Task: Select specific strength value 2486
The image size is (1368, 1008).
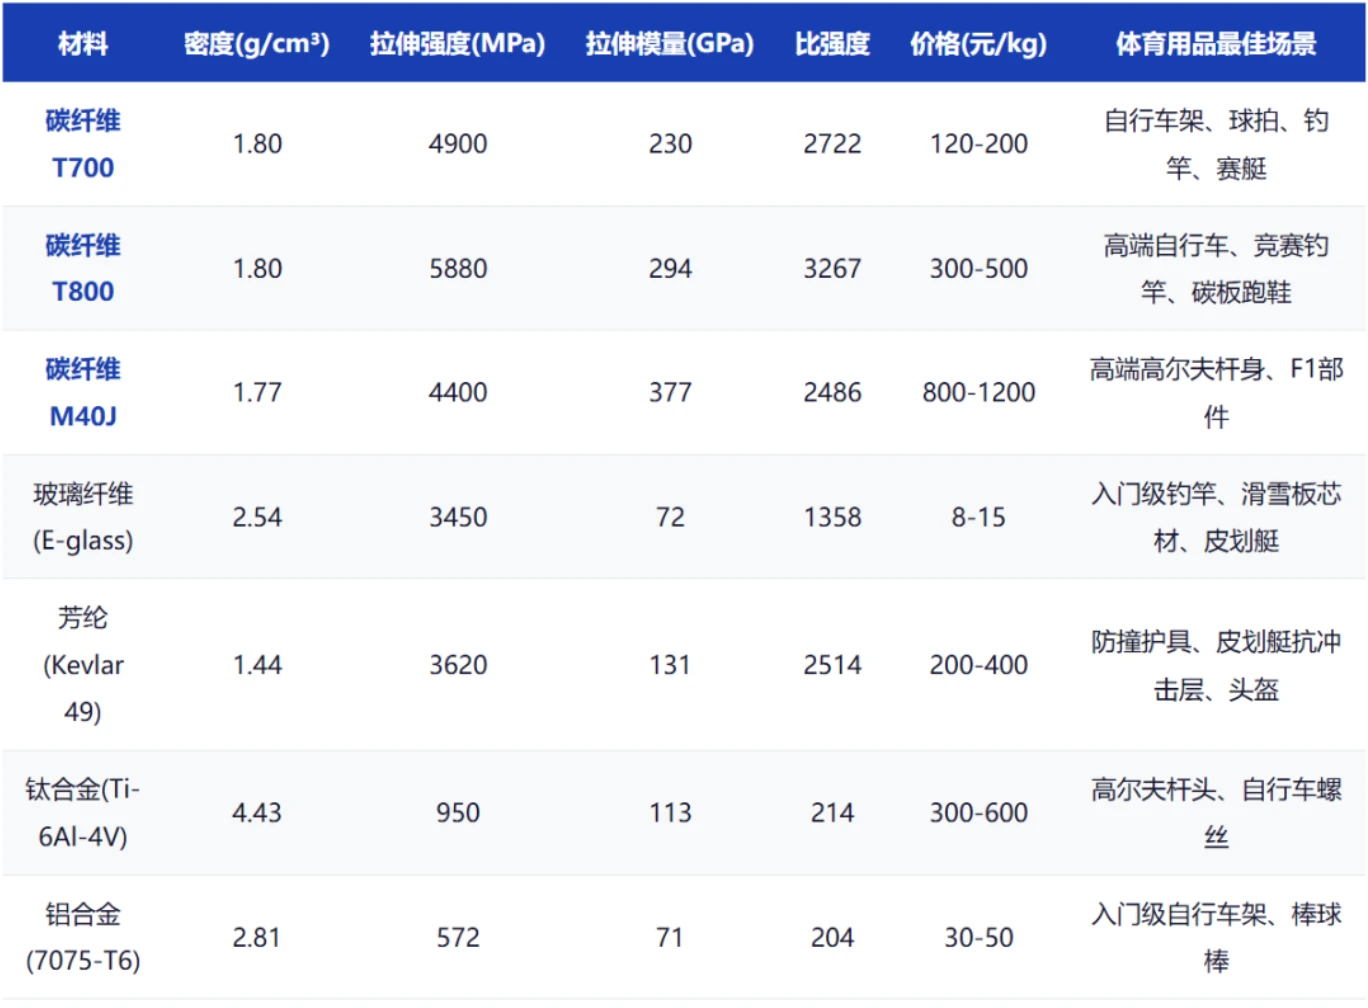Action: 832,392
